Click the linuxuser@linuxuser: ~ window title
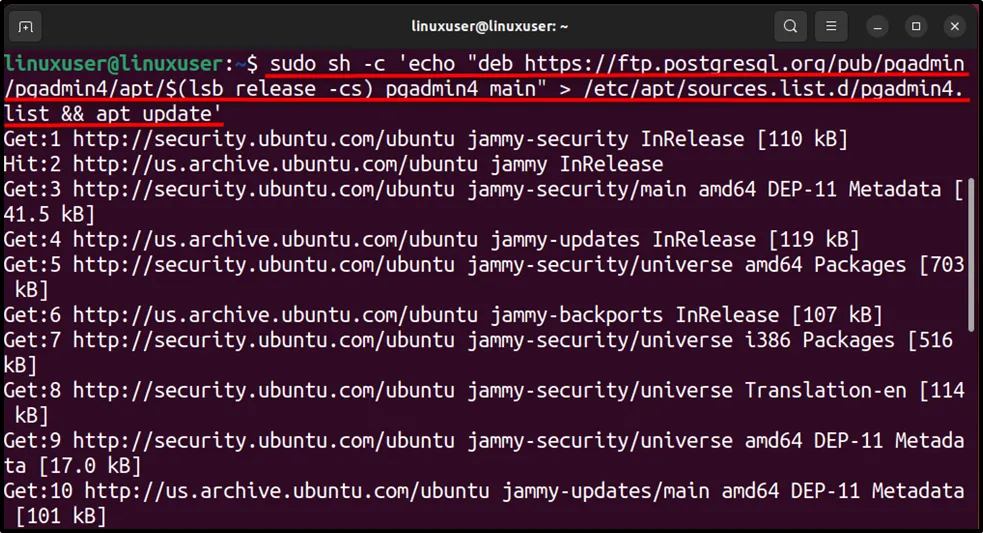This screenshot has height=533, width=983. (490, 26)
